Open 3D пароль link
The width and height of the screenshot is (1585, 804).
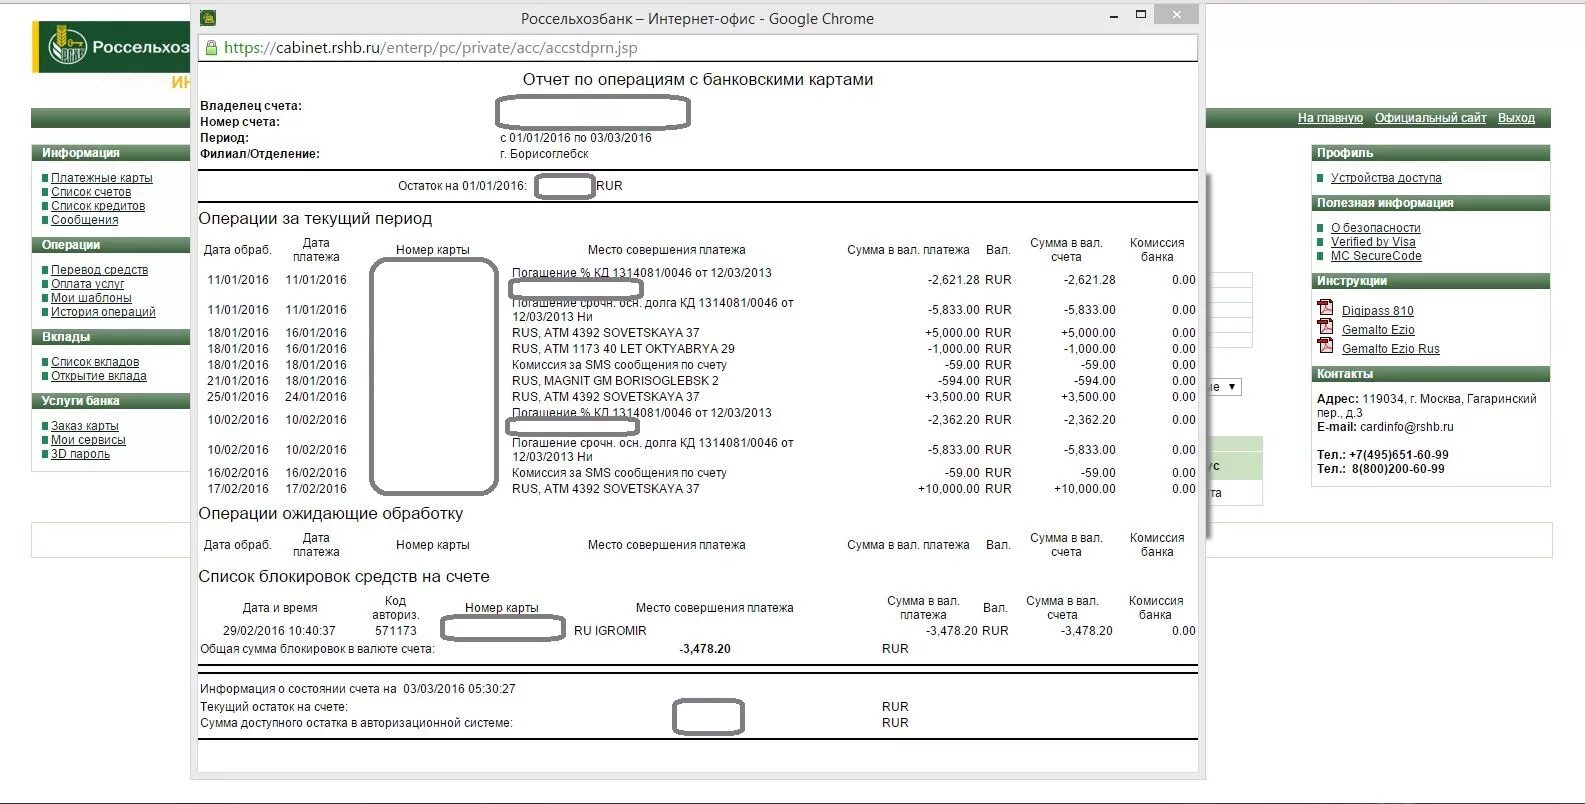80,454
